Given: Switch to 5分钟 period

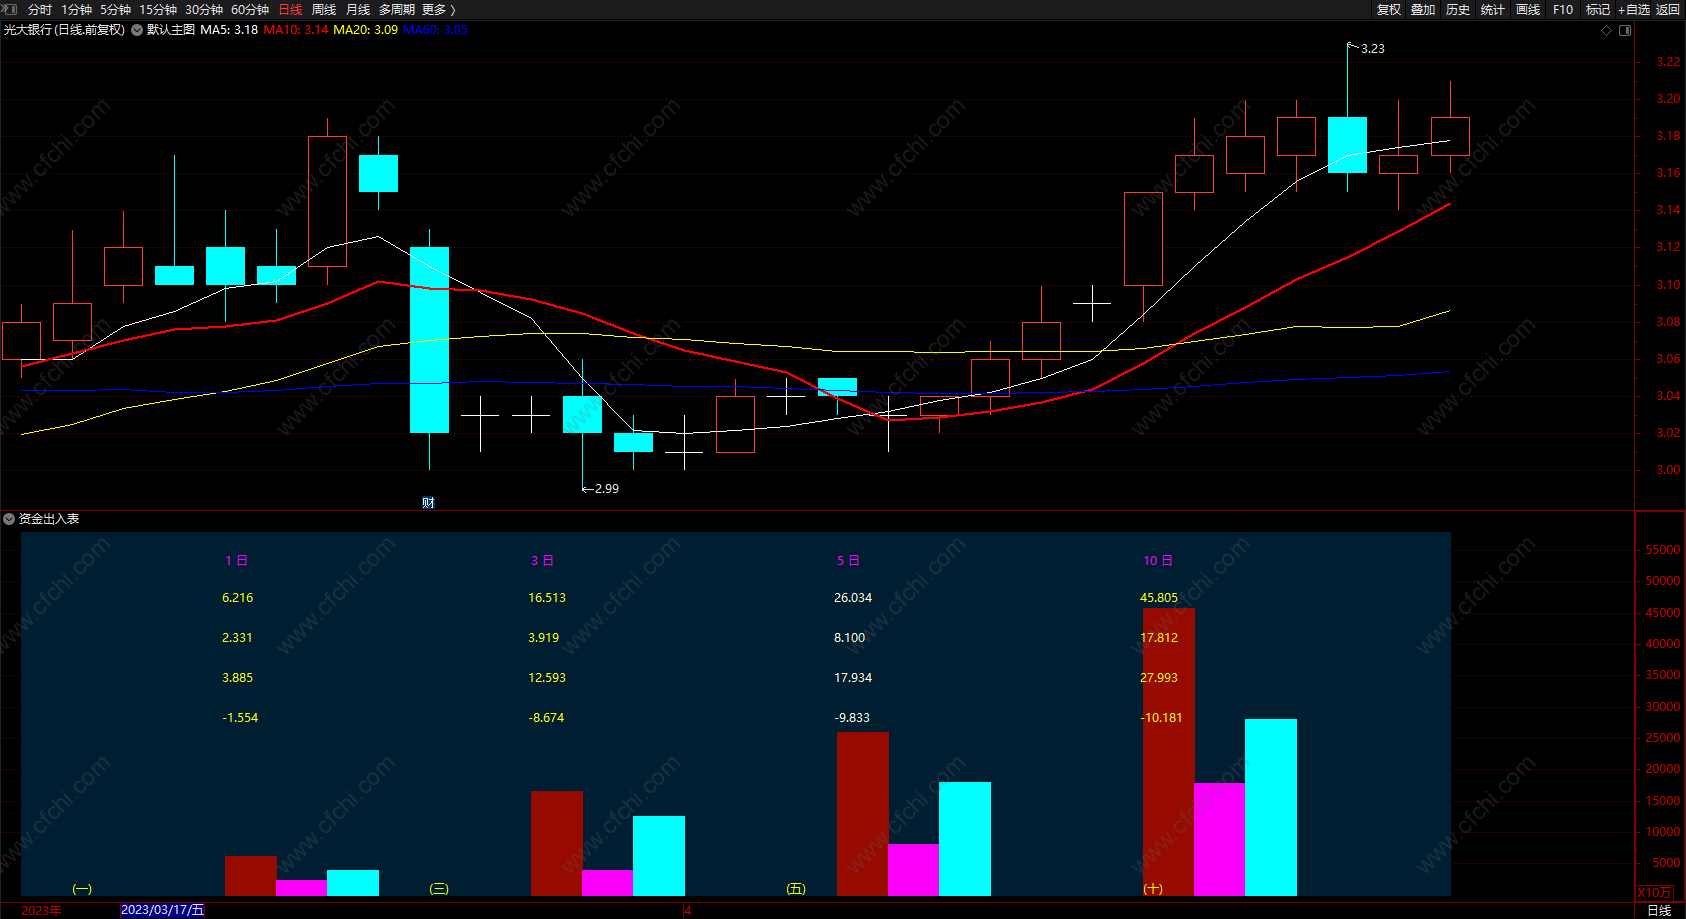Looking at the screenshot, I should 115,9.
